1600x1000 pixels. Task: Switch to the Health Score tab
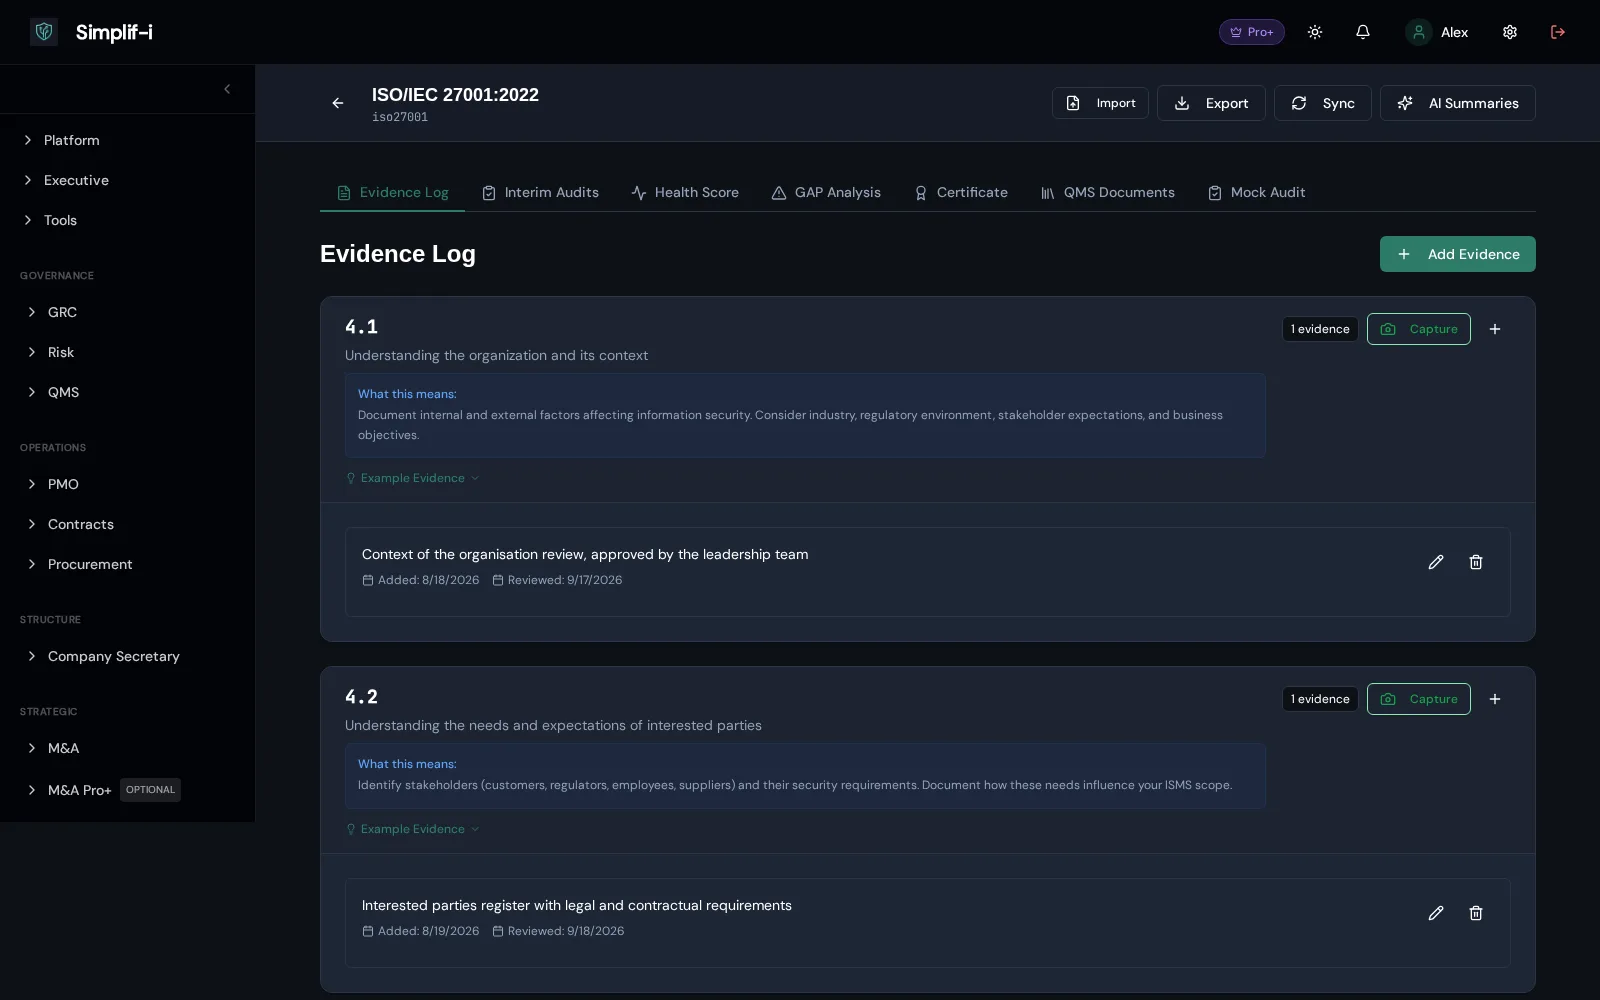point(685,192)
